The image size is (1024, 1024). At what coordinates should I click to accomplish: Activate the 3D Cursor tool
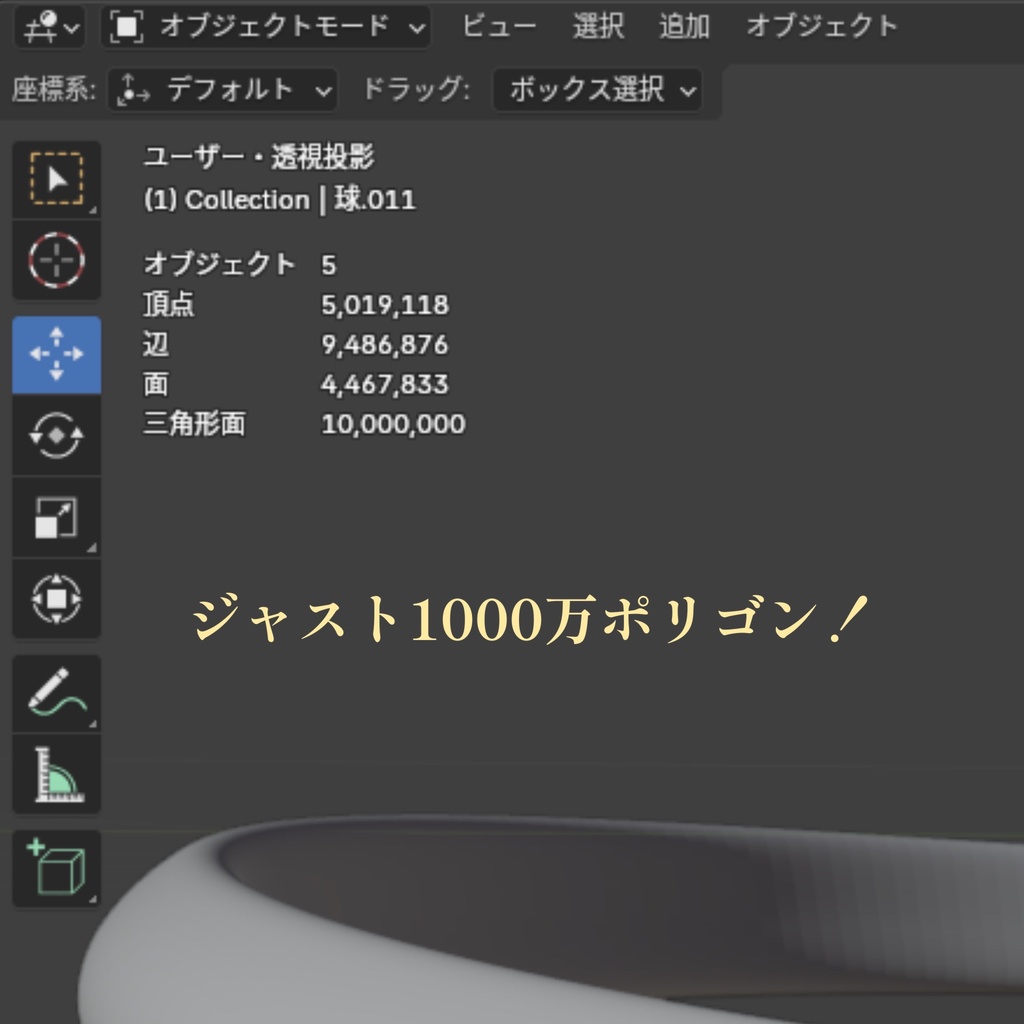[x=56, y=260]
